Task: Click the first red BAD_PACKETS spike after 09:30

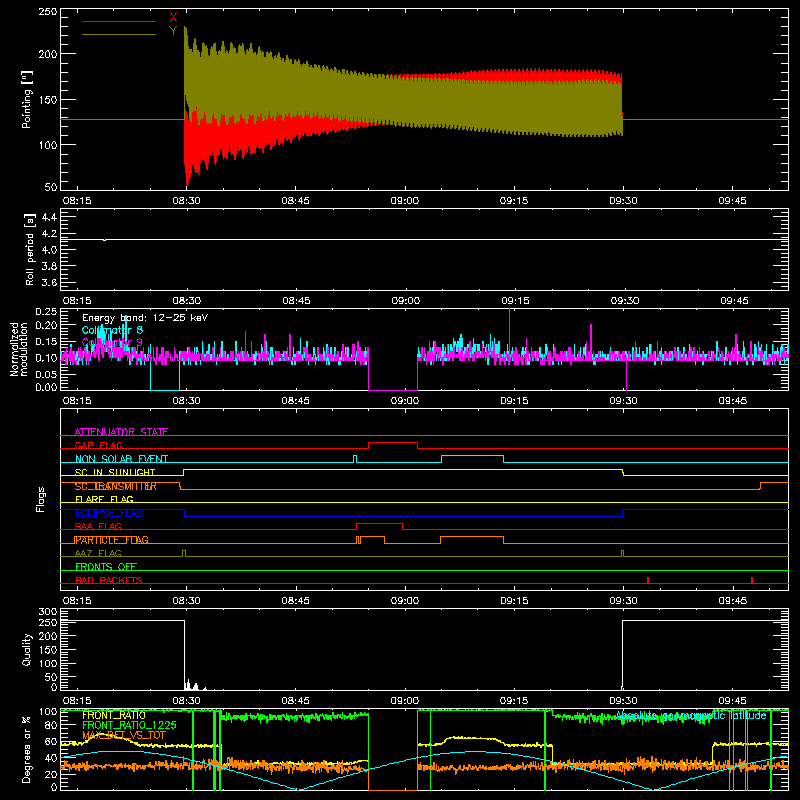Action: pyautogui.click(x=647, y=580)
